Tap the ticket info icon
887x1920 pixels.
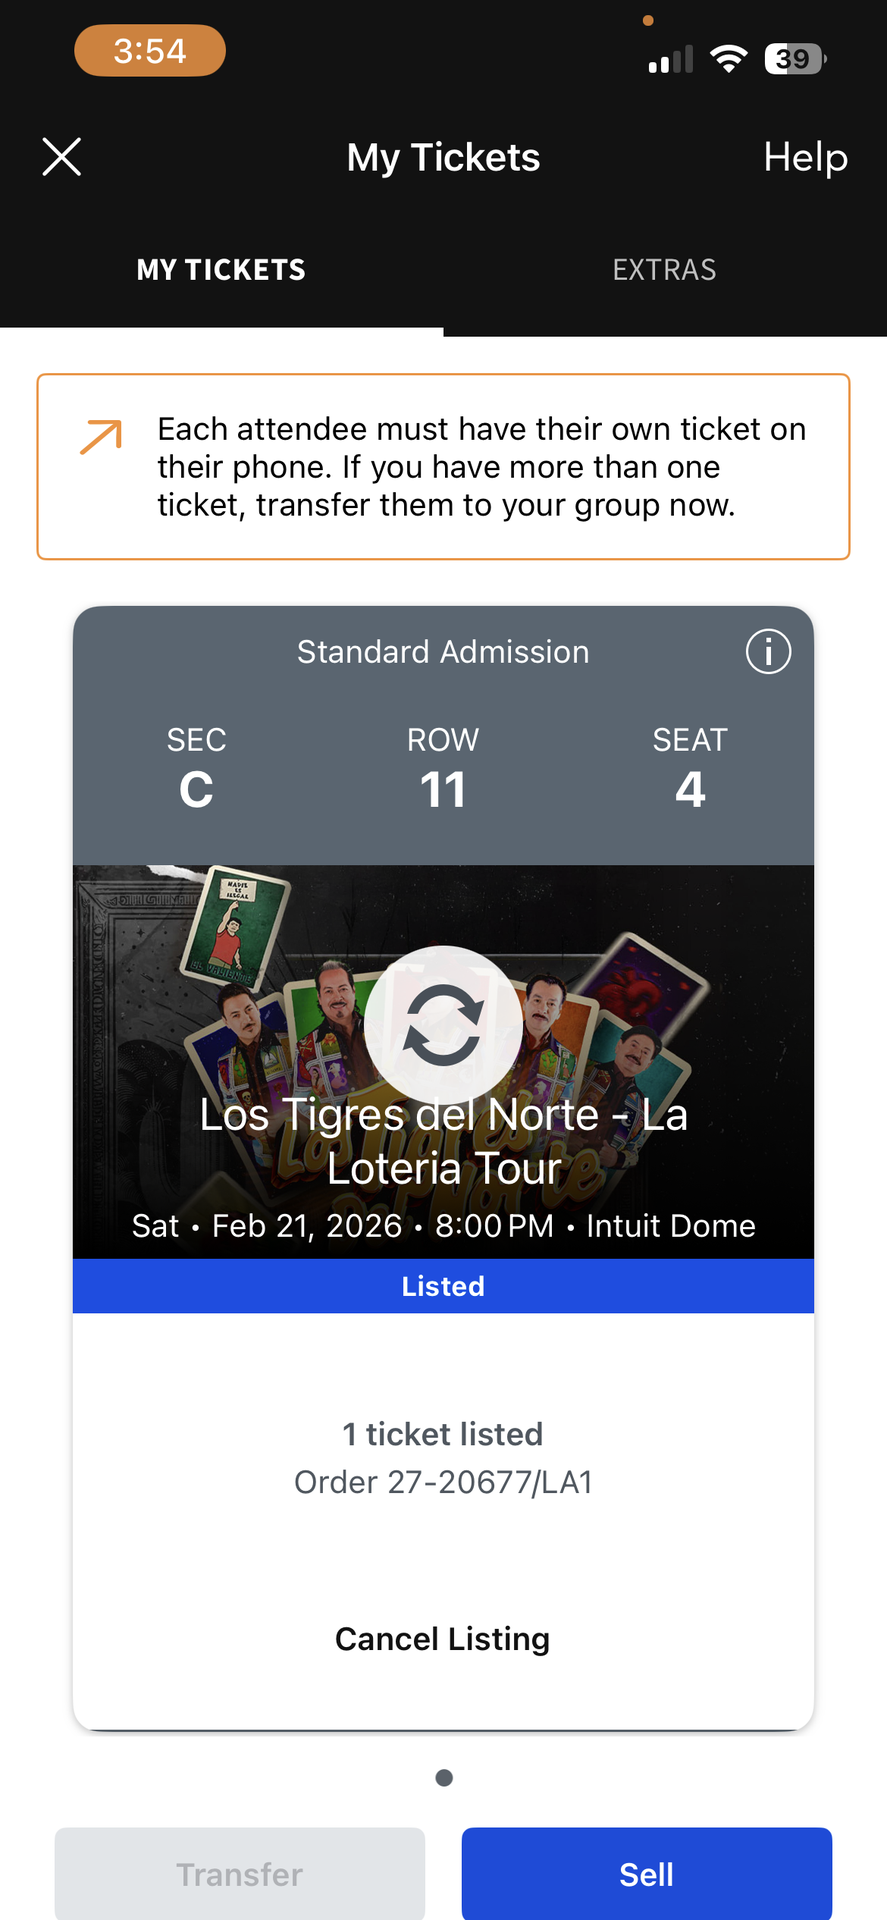coord(768,652)
